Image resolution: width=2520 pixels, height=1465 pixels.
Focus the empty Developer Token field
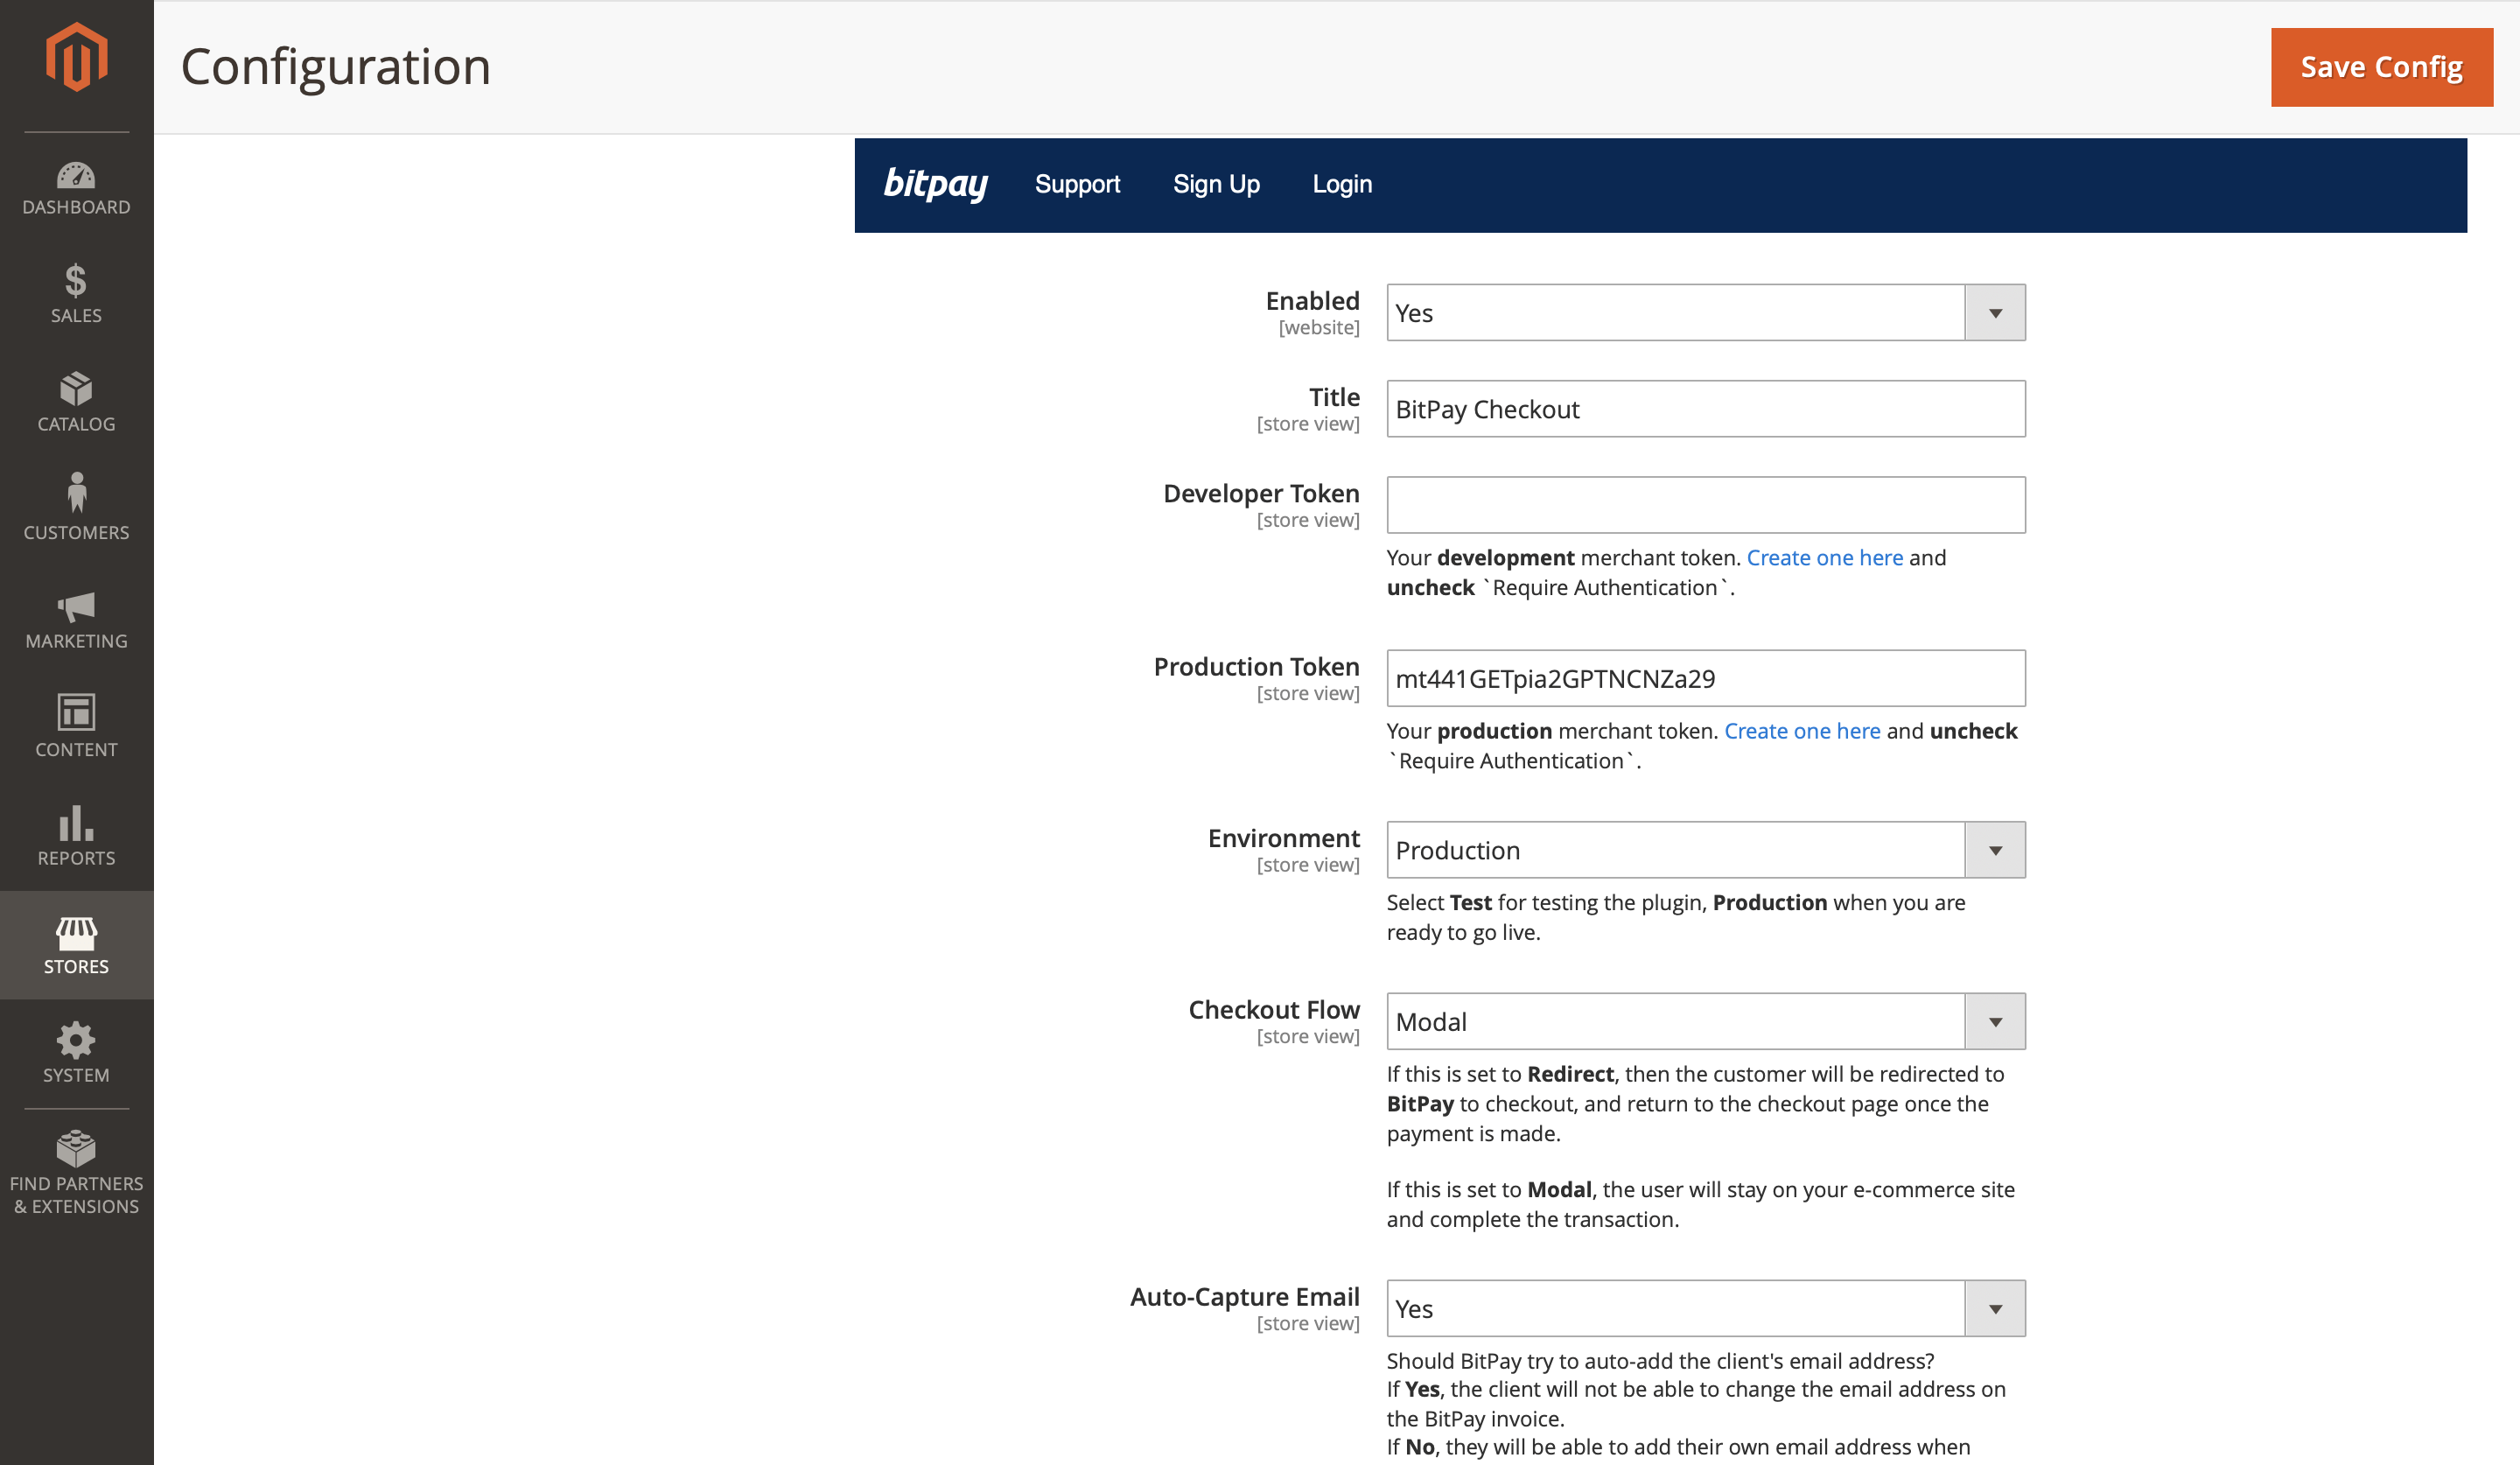pyautogui.click(x=1706, y=505)
